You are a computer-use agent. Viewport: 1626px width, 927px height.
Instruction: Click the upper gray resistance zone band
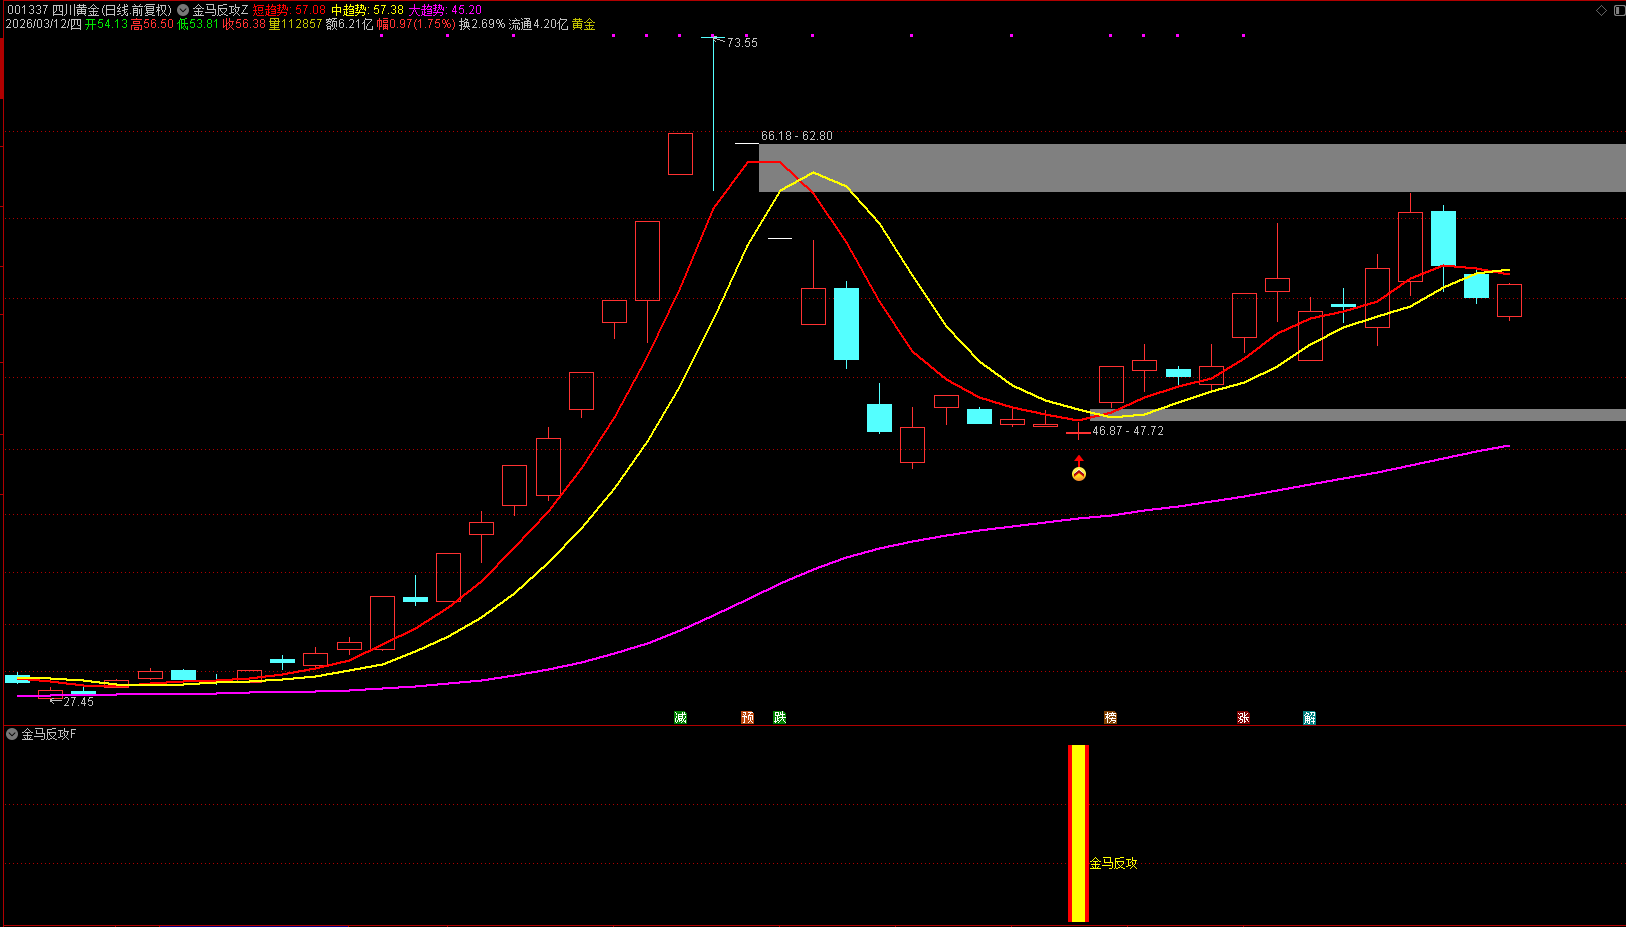coord(1192,168)
